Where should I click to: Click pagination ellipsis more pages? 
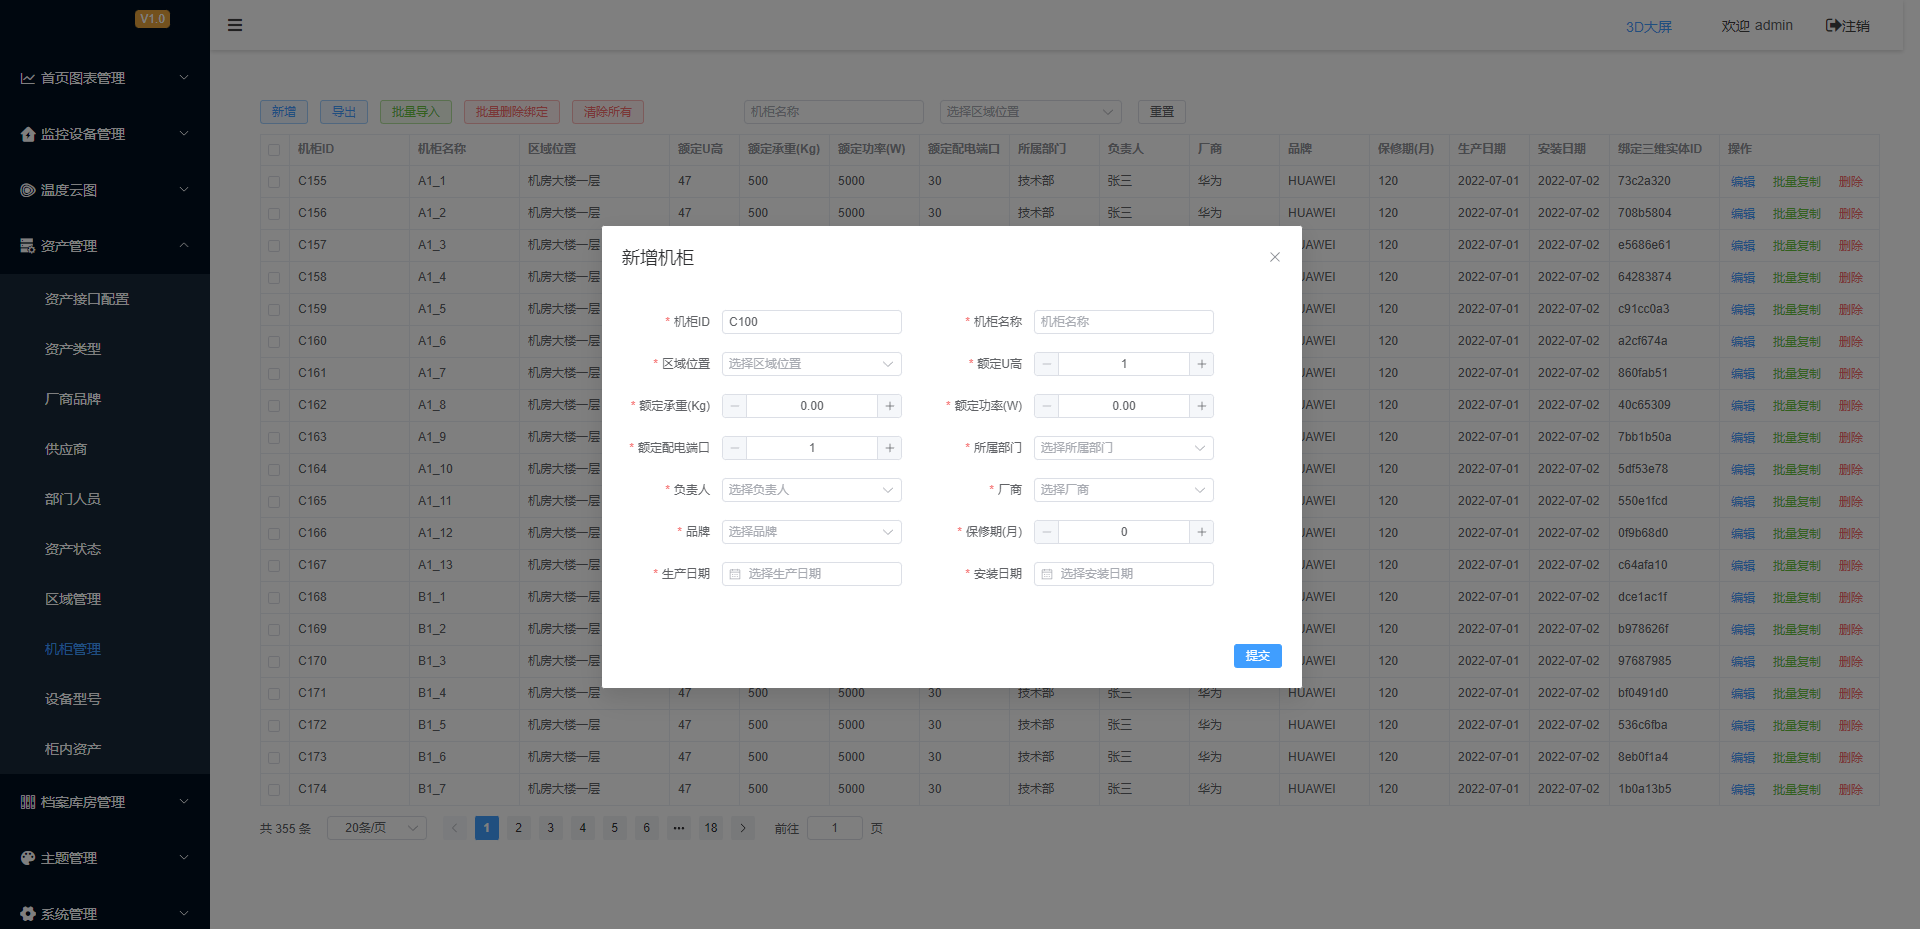679,828
